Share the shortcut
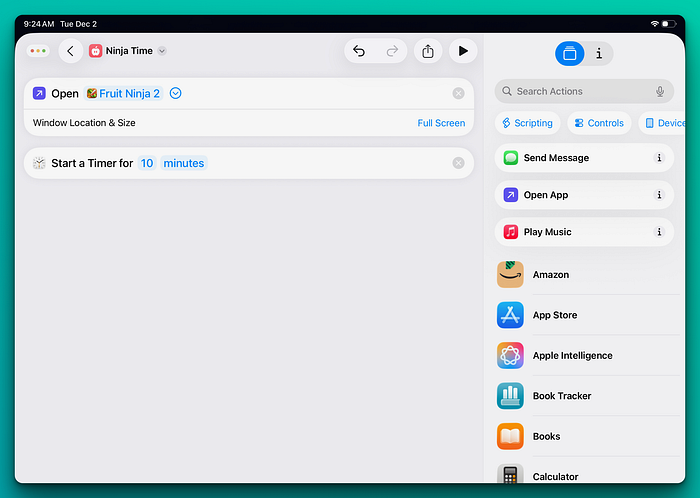700x498 pixels. tap(428, 51)
